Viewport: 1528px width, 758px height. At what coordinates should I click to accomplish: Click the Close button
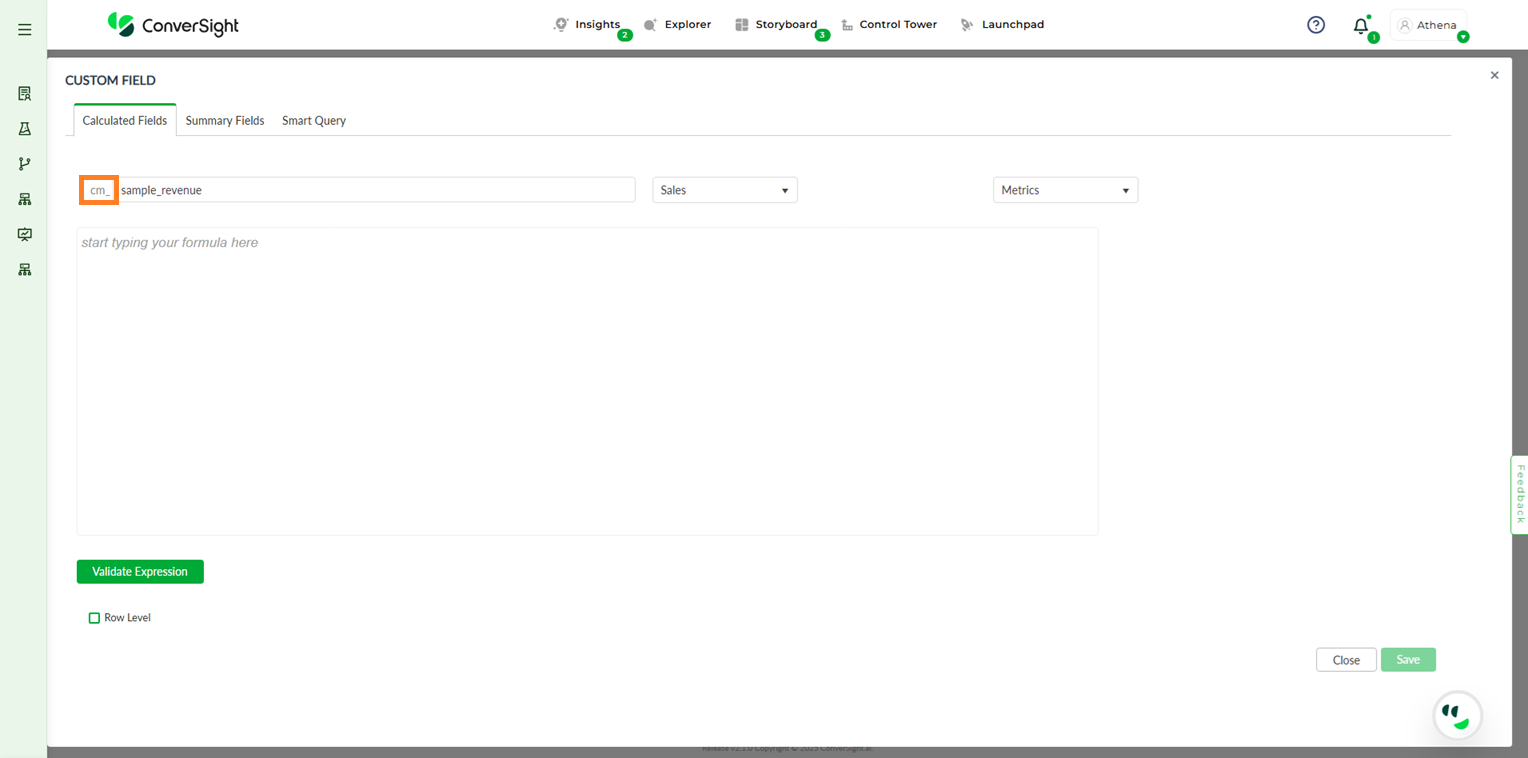(x=1346, y=660)
